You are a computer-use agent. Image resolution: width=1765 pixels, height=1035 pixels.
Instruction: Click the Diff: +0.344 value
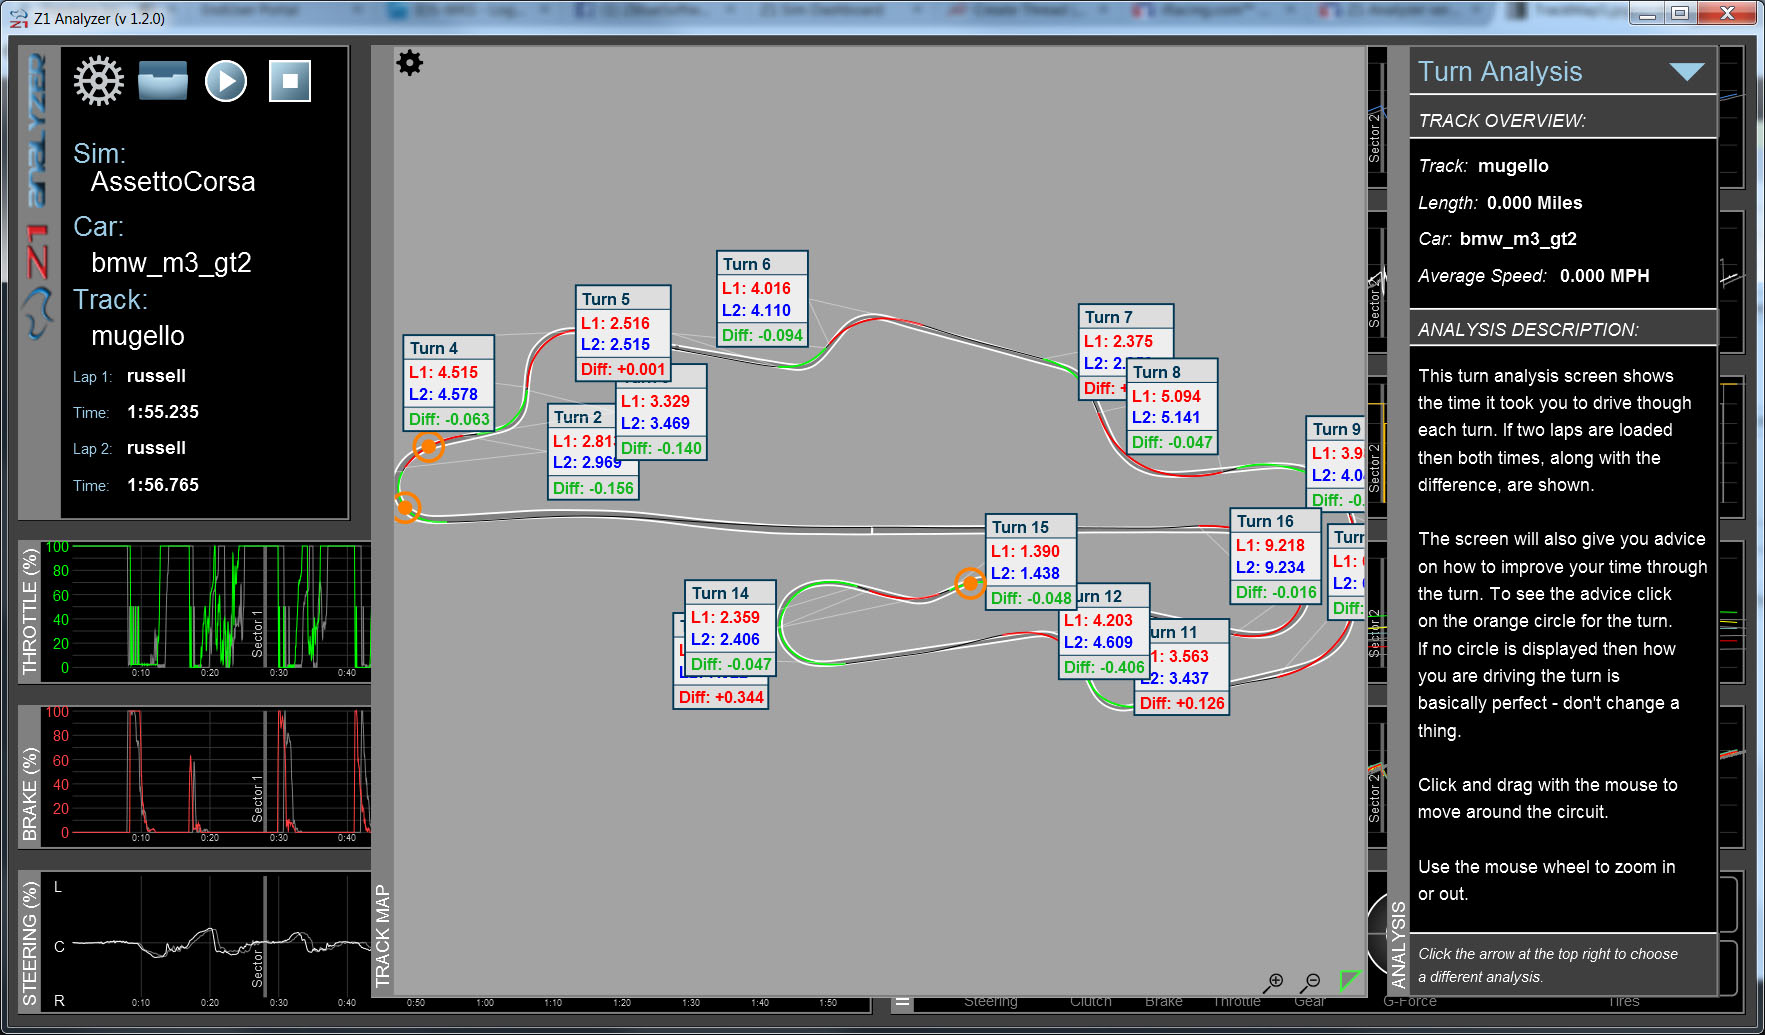[x=721, y=698]
